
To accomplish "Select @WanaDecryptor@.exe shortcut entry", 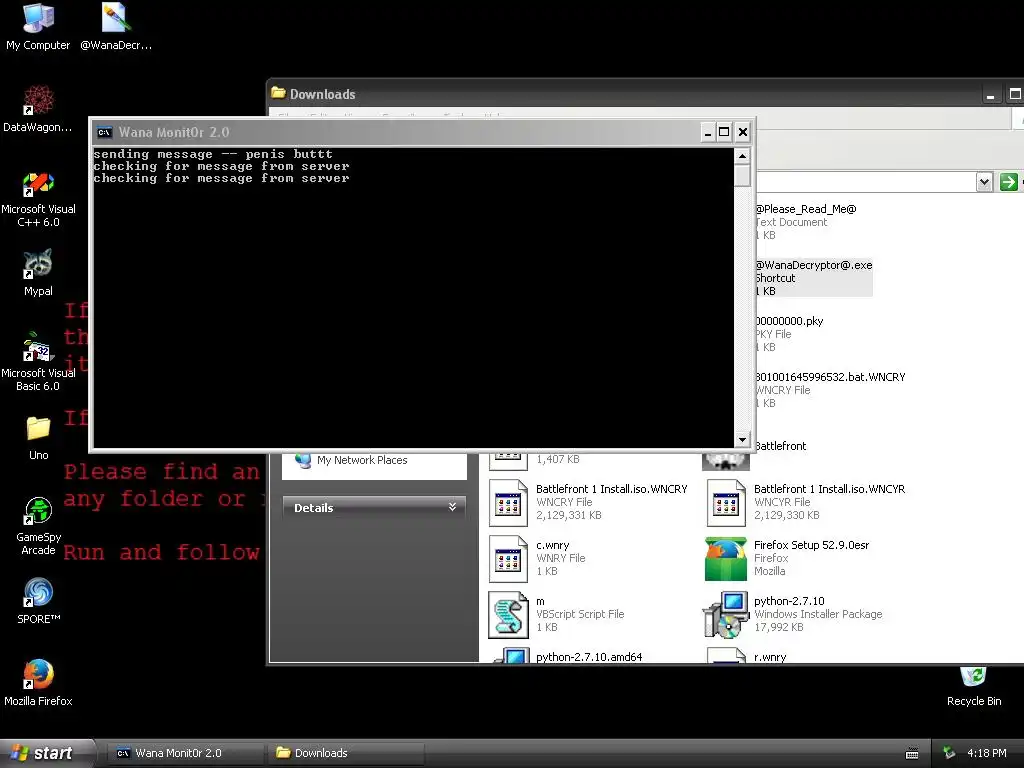I will coord(814,278).
